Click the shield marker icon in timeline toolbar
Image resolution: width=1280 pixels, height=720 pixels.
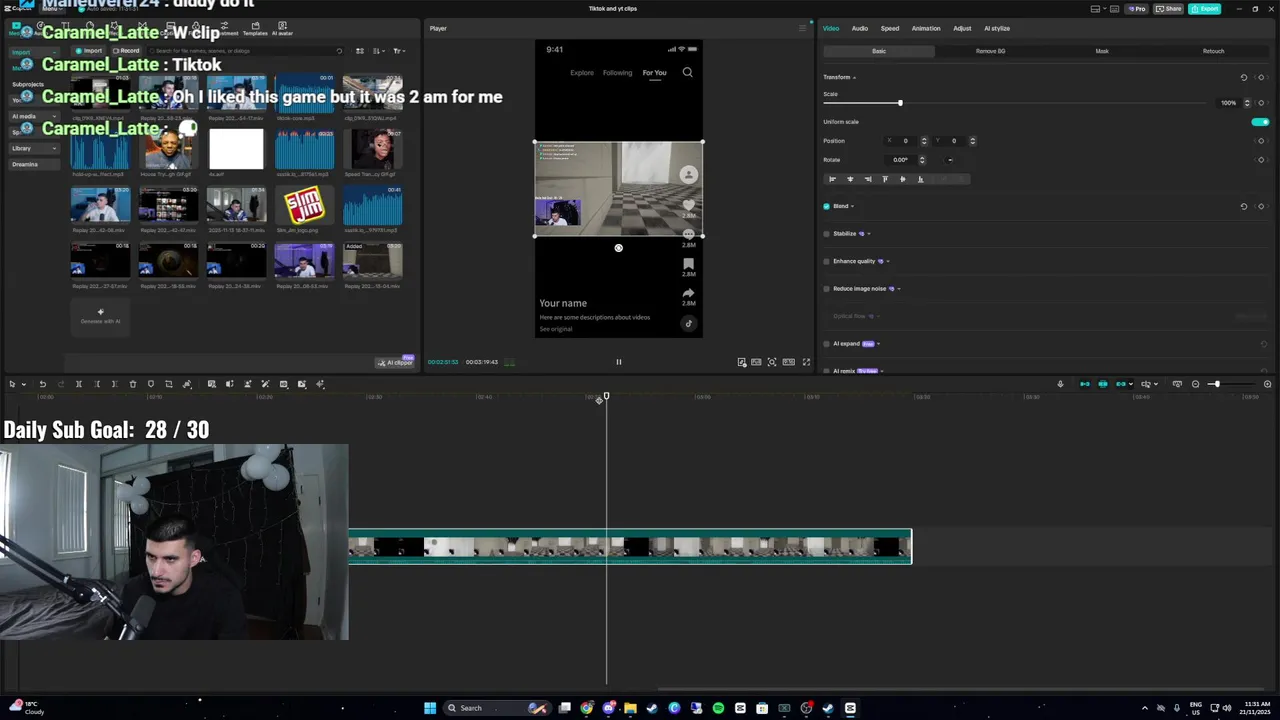[151, 384]
